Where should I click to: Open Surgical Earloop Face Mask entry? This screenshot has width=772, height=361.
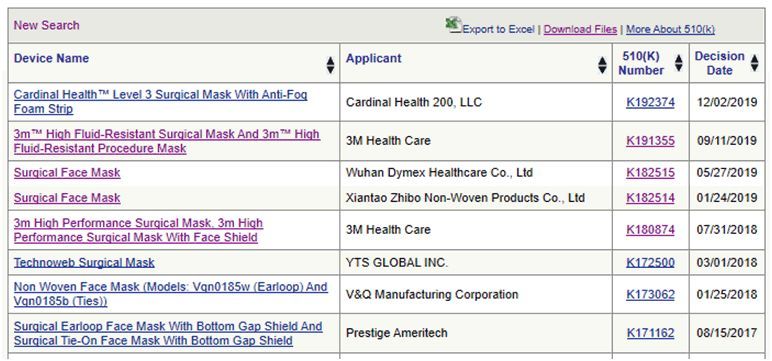168,333
